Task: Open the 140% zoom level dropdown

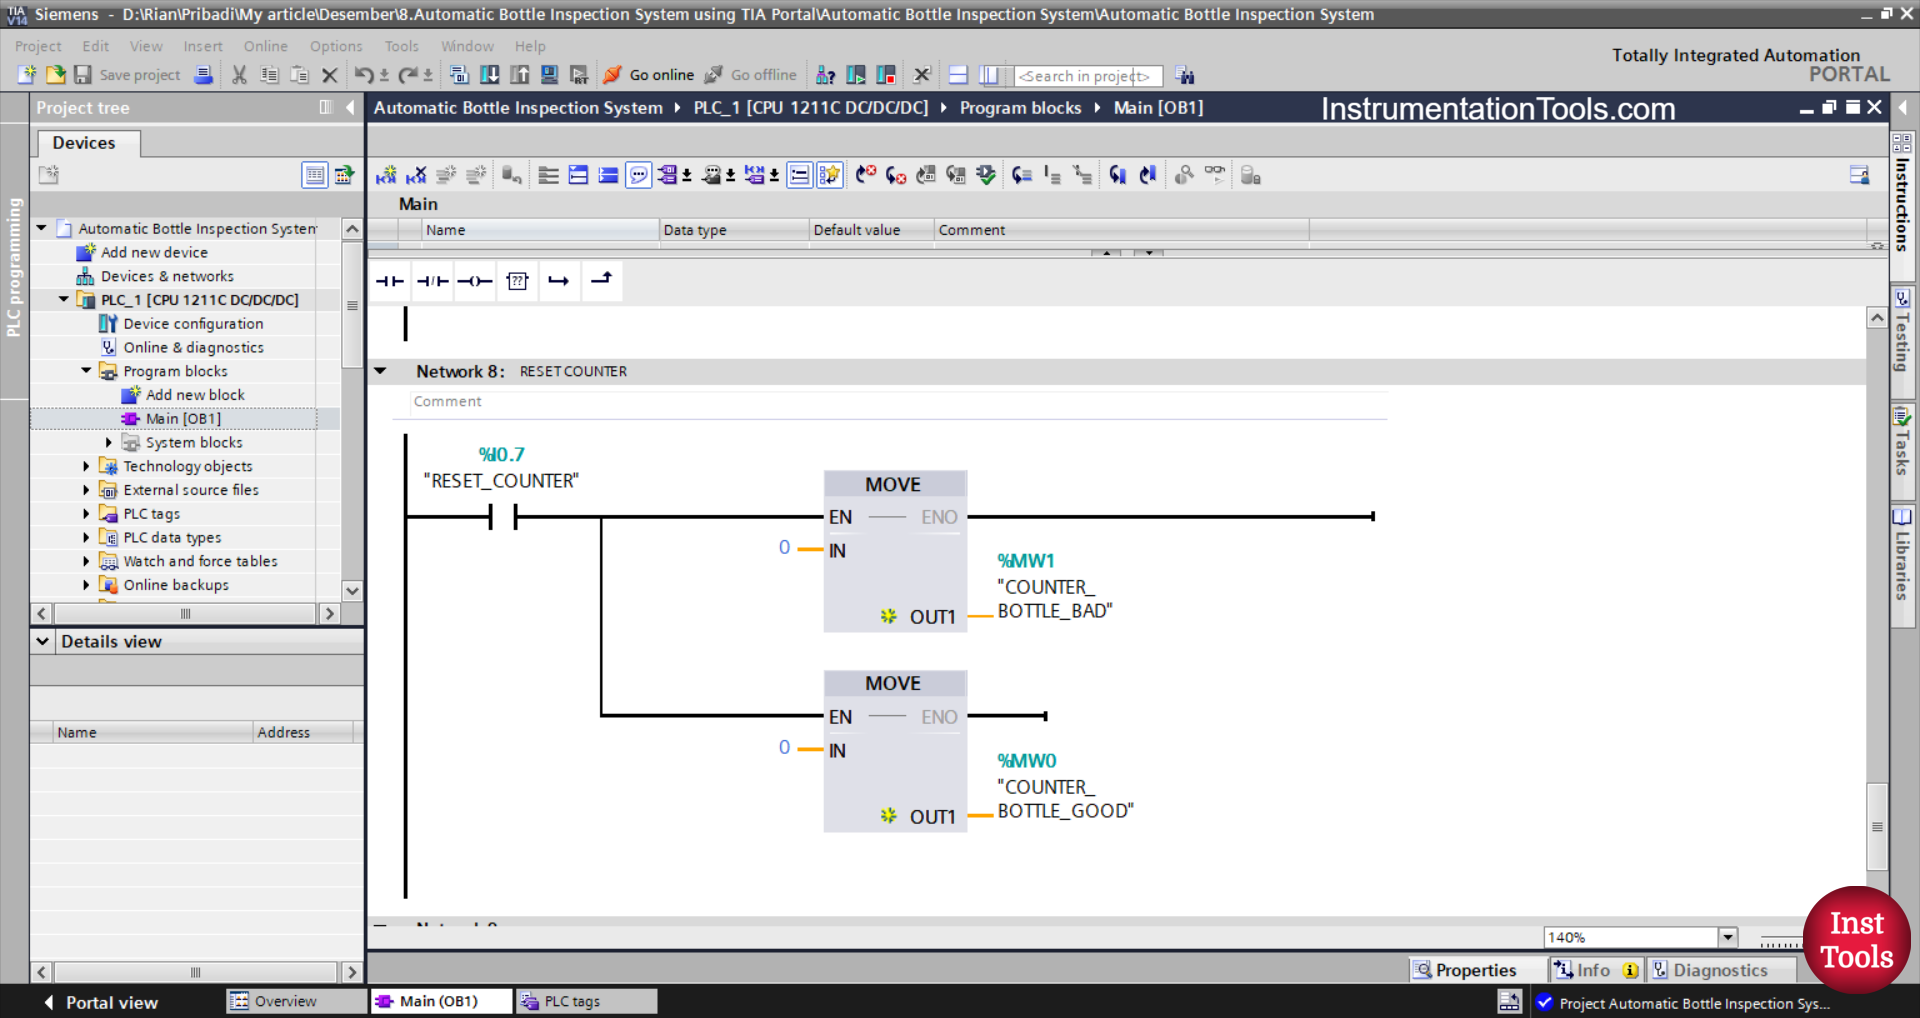Action: tap(1729, 937)
